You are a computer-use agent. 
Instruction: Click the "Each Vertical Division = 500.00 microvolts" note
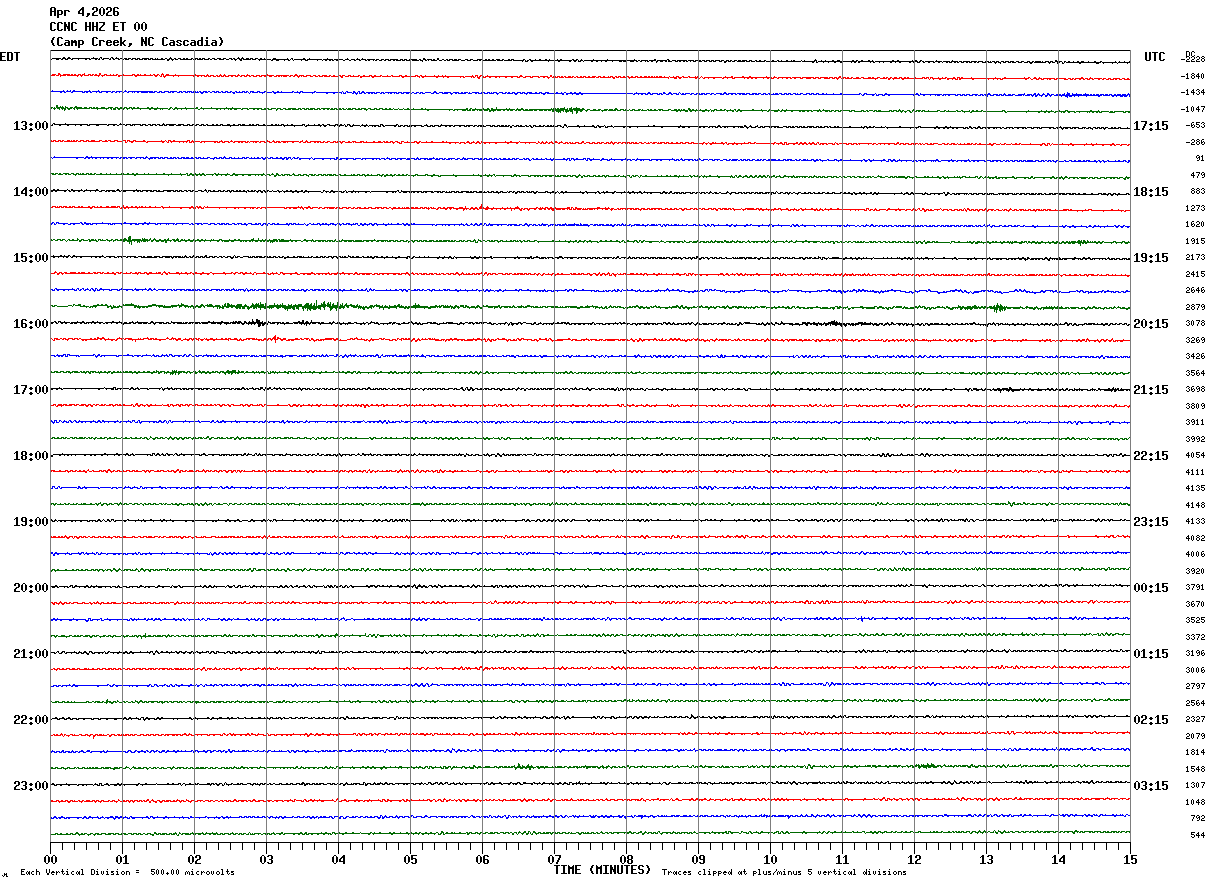coord(127,873)
